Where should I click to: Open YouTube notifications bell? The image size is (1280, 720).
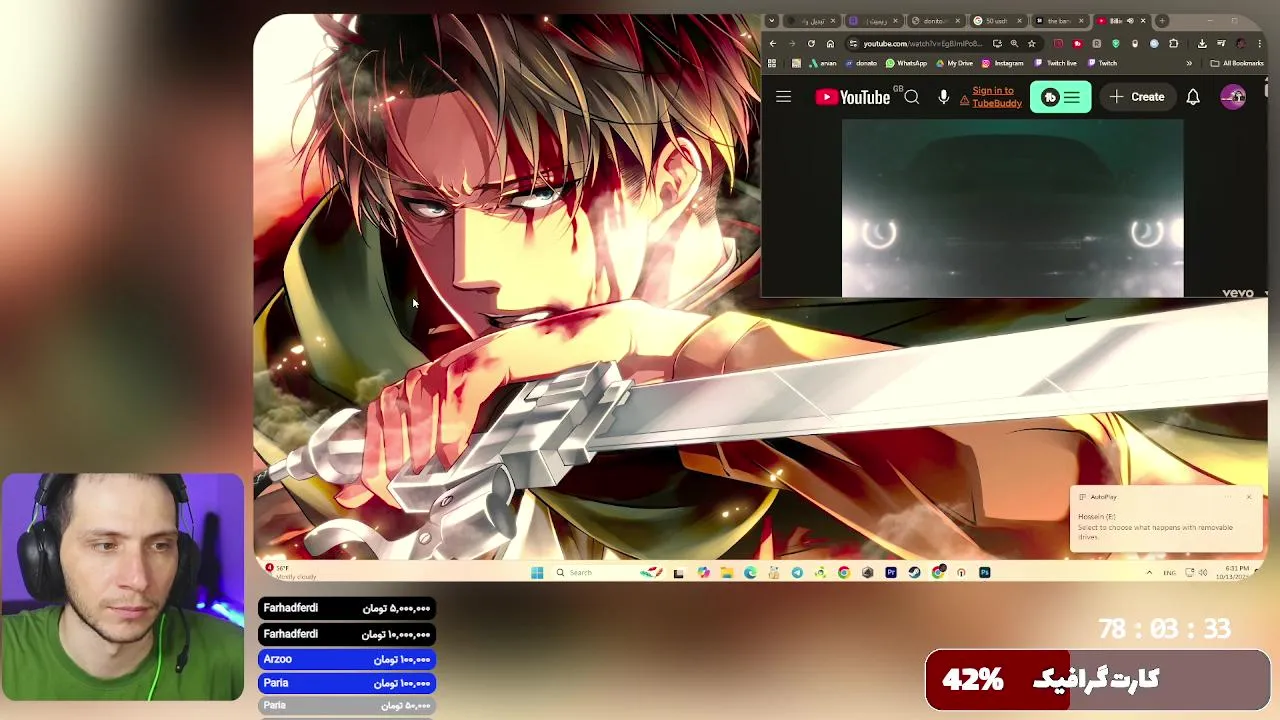tap(1193, 97)
